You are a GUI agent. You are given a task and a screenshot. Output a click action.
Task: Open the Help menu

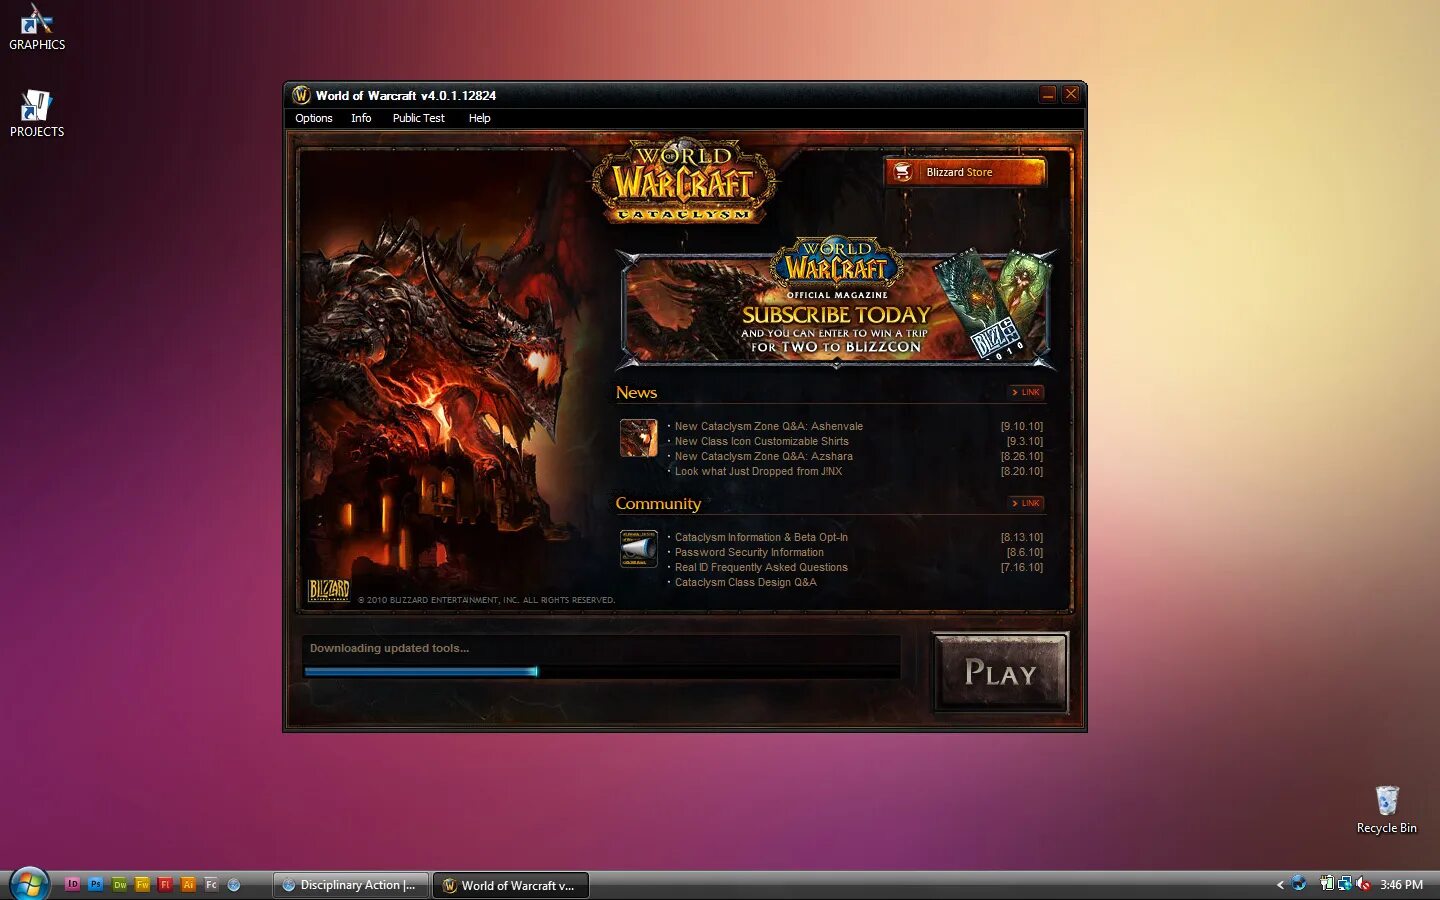(479, 118)
